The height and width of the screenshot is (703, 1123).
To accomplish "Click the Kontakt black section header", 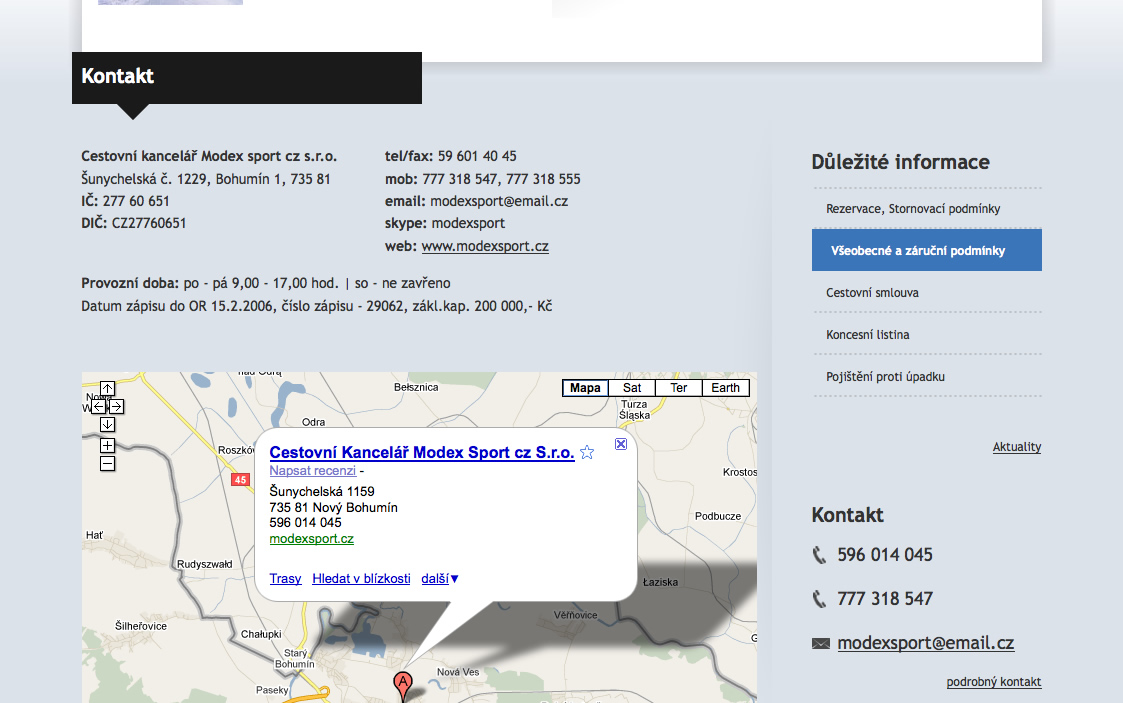I will coord(247,77).
